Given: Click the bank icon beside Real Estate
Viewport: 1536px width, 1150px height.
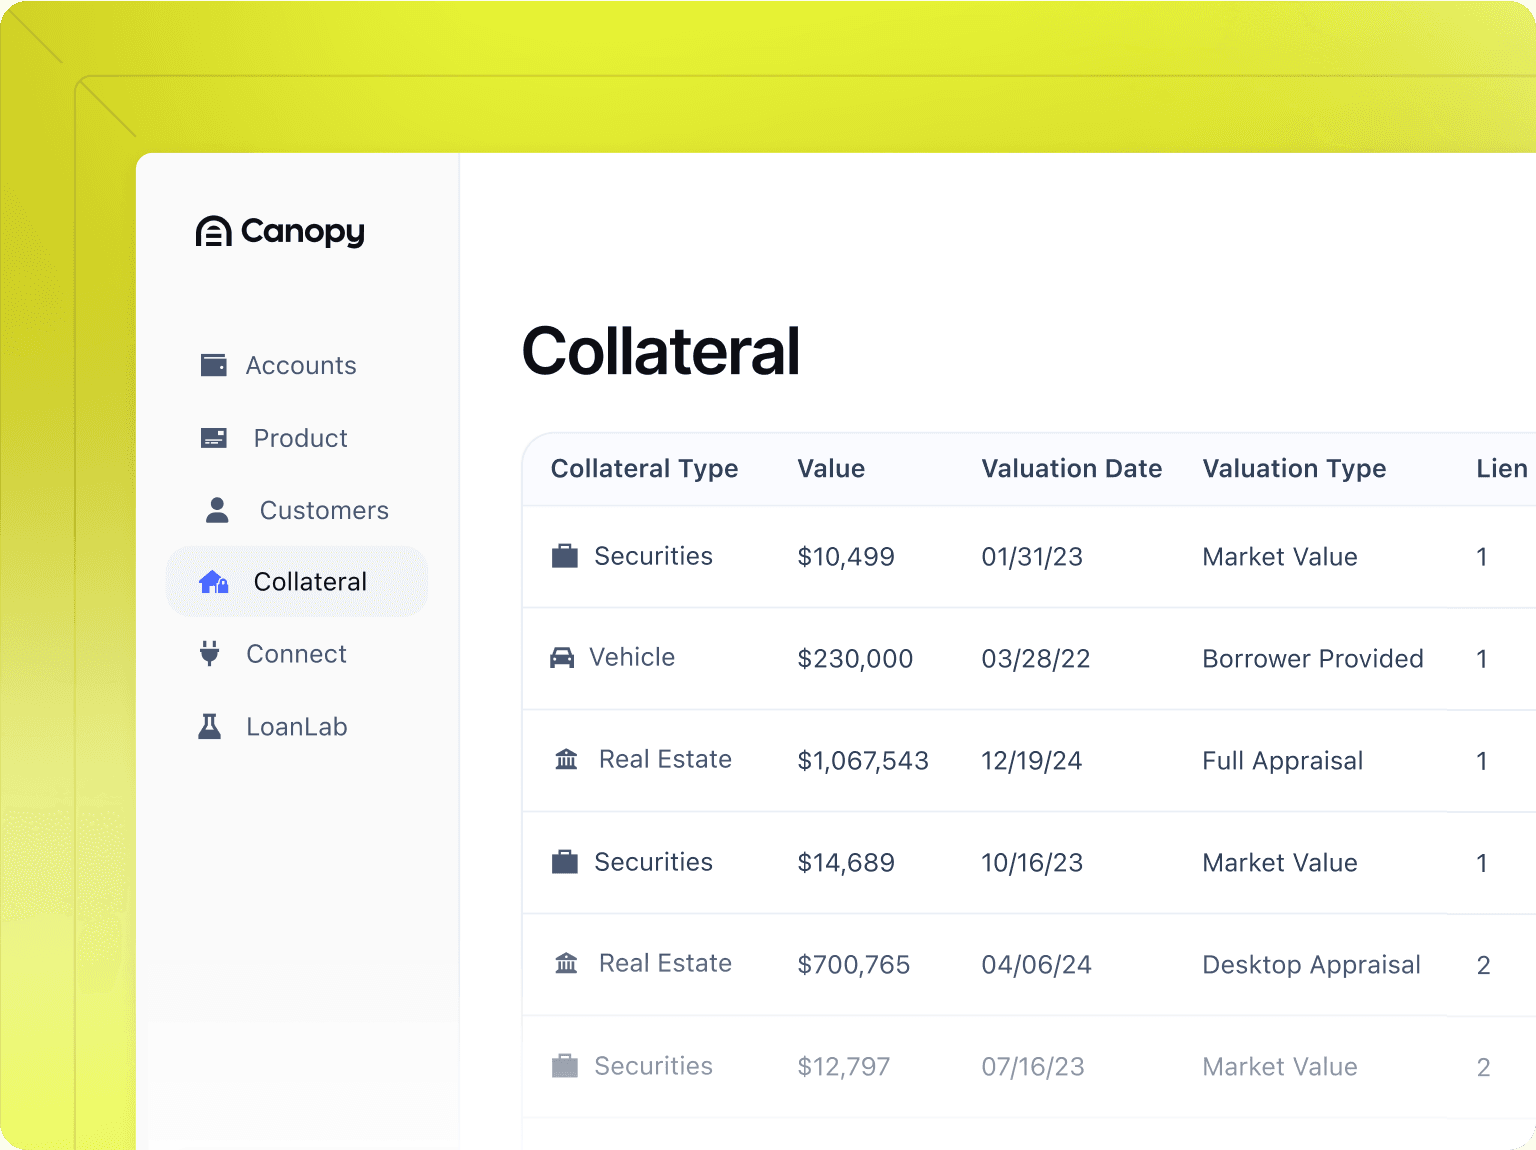Looking at the screenshot, I should click(566, 759).
